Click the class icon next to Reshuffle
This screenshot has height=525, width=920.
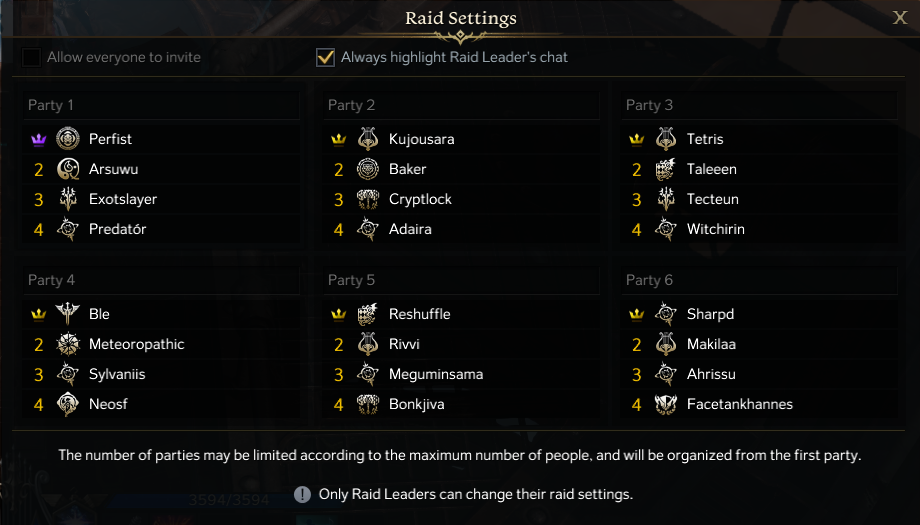click(368, 314)
